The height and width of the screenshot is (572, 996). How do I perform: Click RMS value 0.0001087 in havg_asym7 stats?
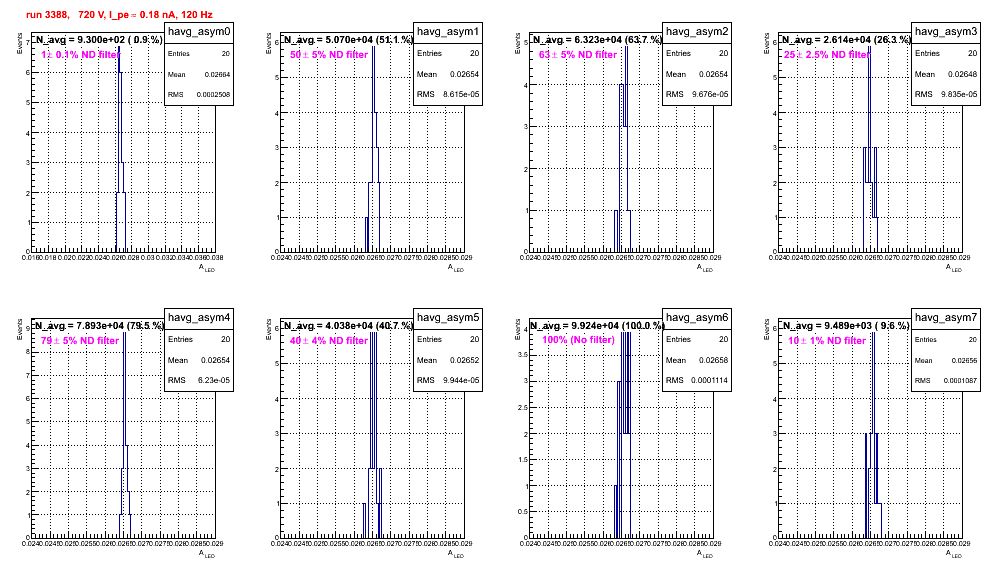pyautogui.click(x=960, y=381)
